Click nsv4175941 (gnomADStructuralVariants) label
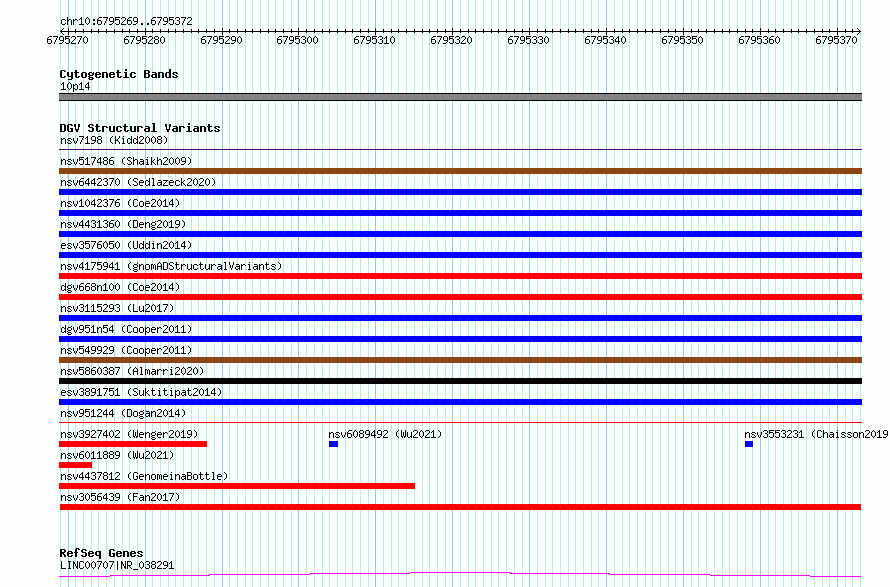 coord(171,266)
